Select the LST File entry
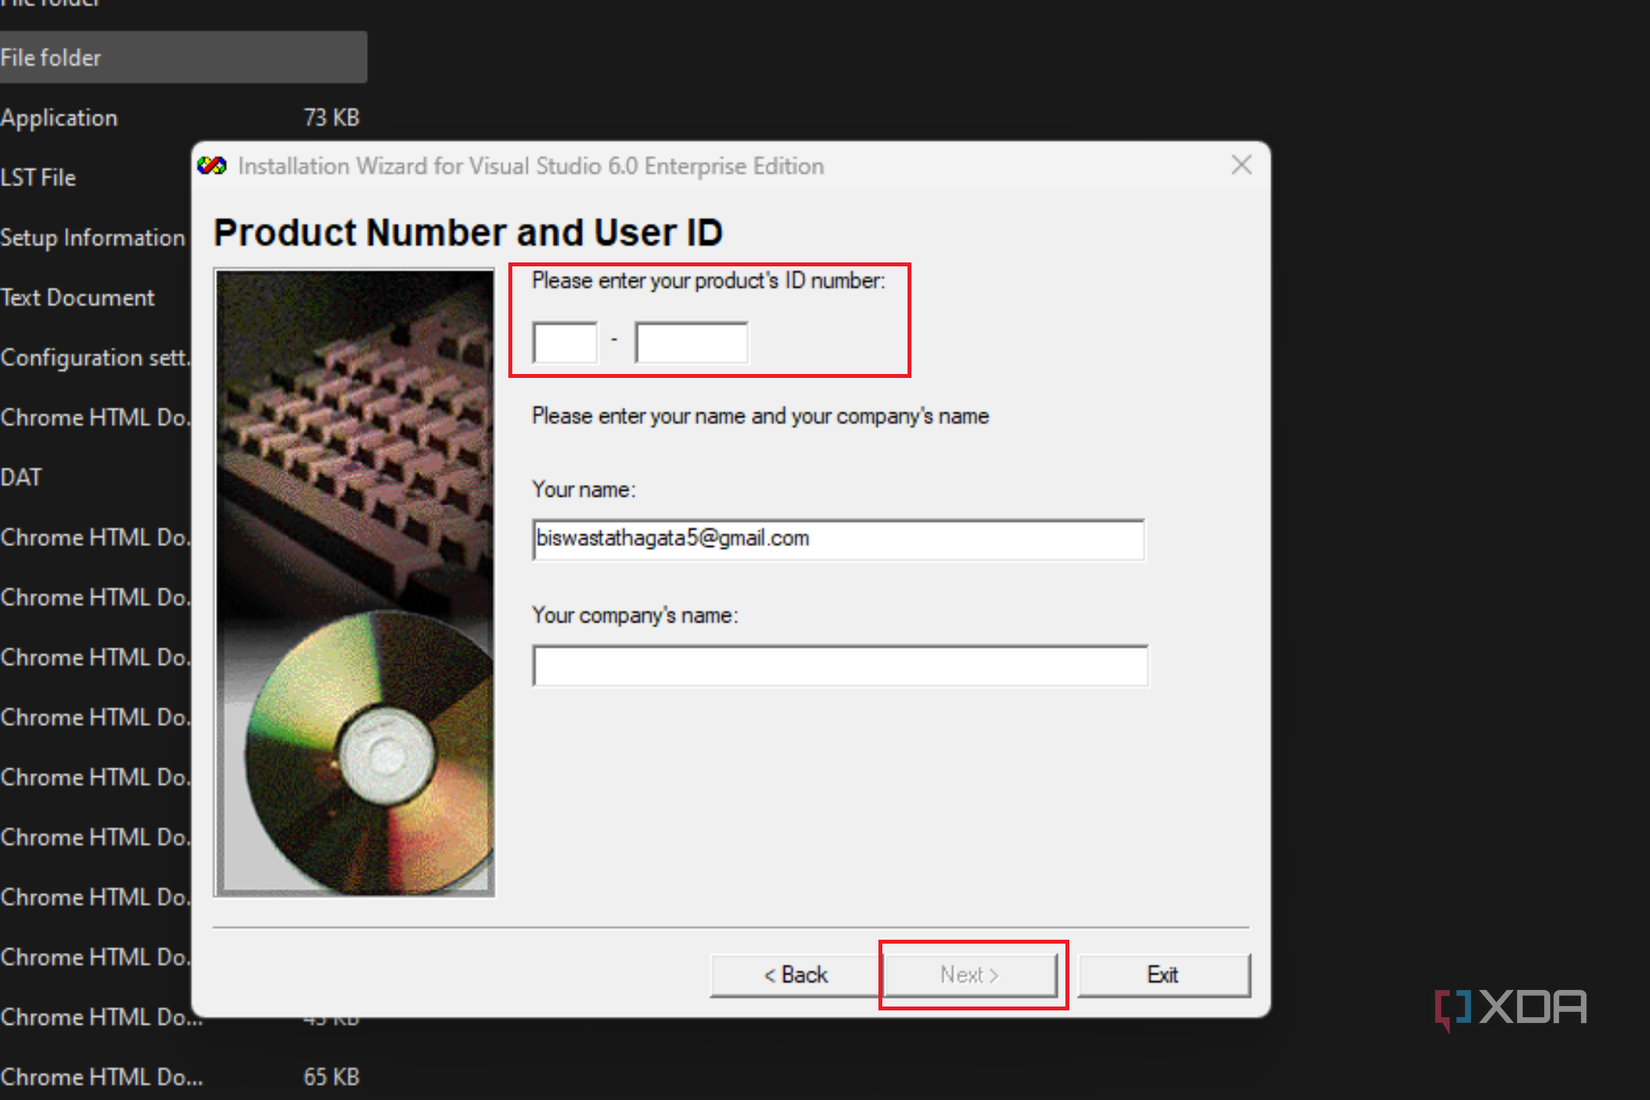This screenshot has width=1650, height=1100. coord(40,177)
